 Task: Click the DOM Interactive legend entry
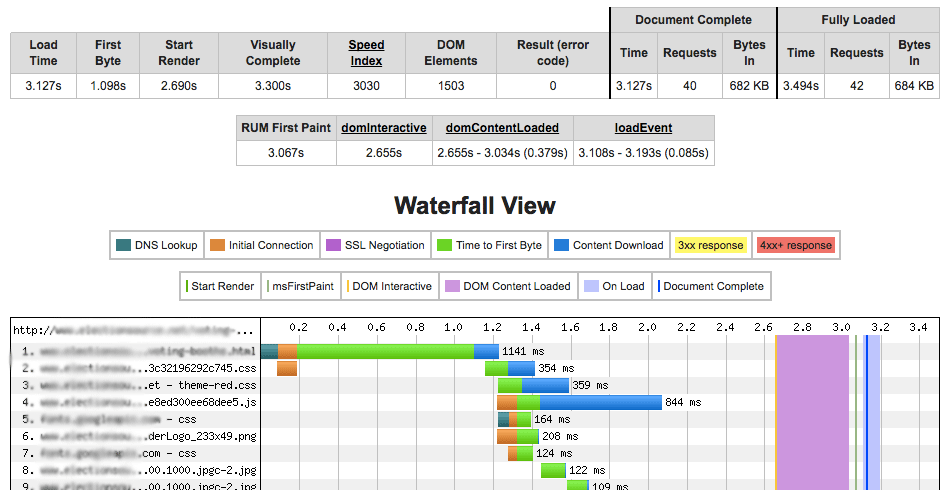[x=389, y=286]
